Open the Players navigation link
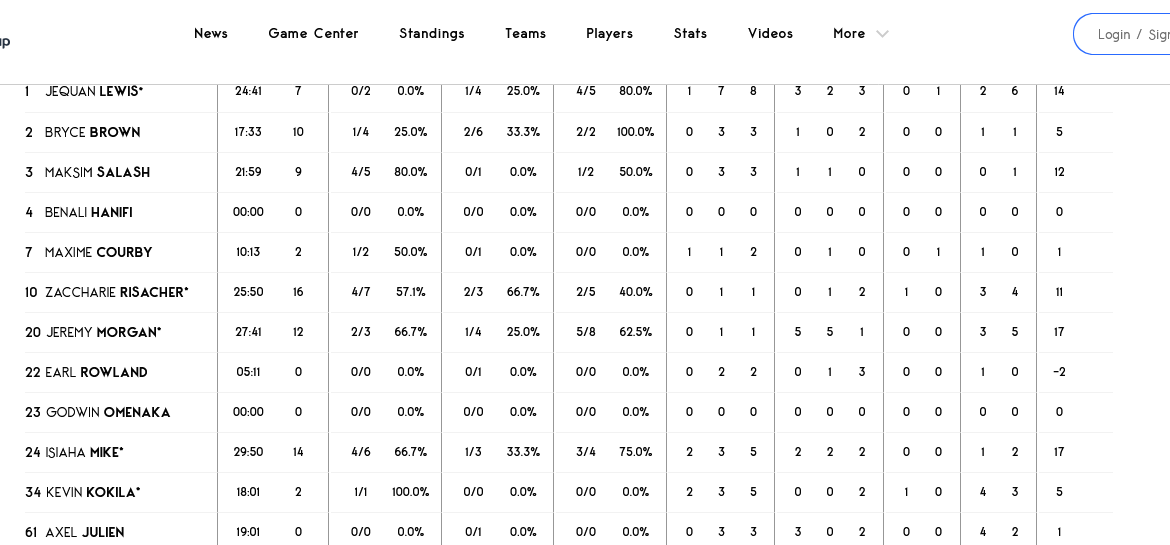Screen dimensions: 1170x545 click(x=609, y=33)
